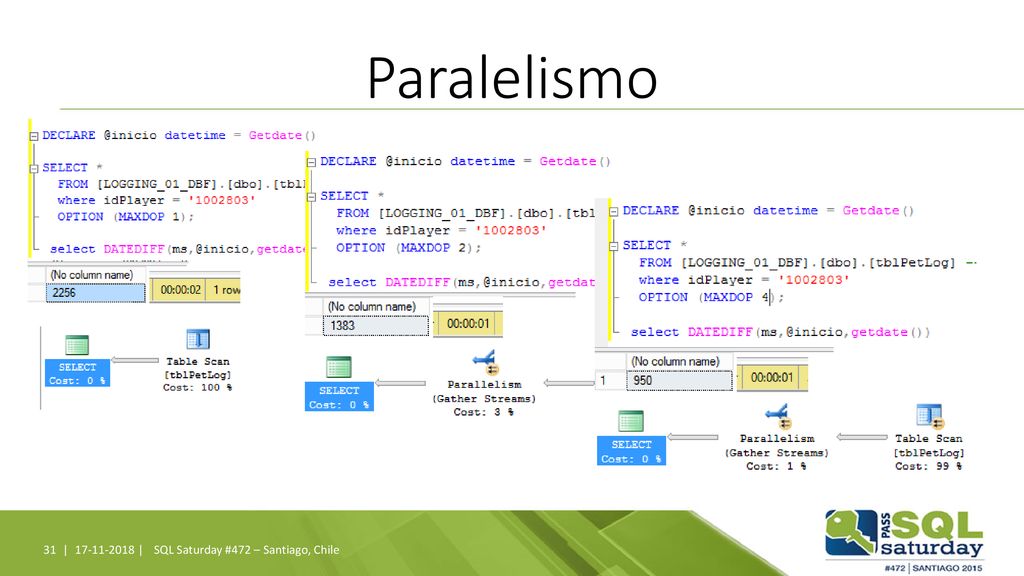Click the OPTION (MAXDOP 4) line
Screen dimensions: 1024x576
(711, 297)
